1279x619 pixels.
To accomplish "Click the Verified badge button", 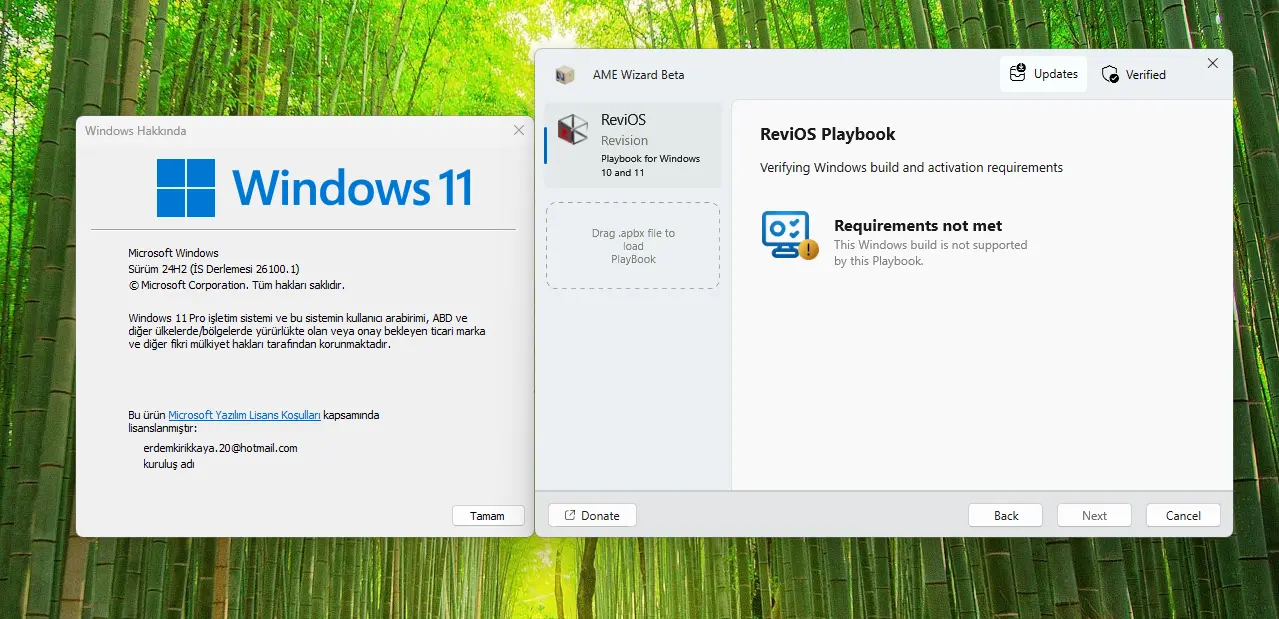I will coord(1134,74).
